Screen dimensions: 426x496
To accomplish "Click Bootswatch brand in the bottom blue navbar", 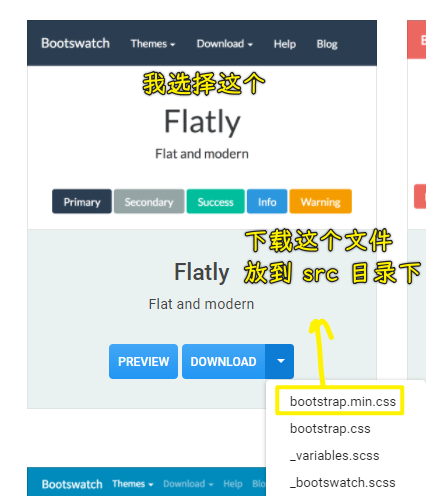I will point(72,484).
